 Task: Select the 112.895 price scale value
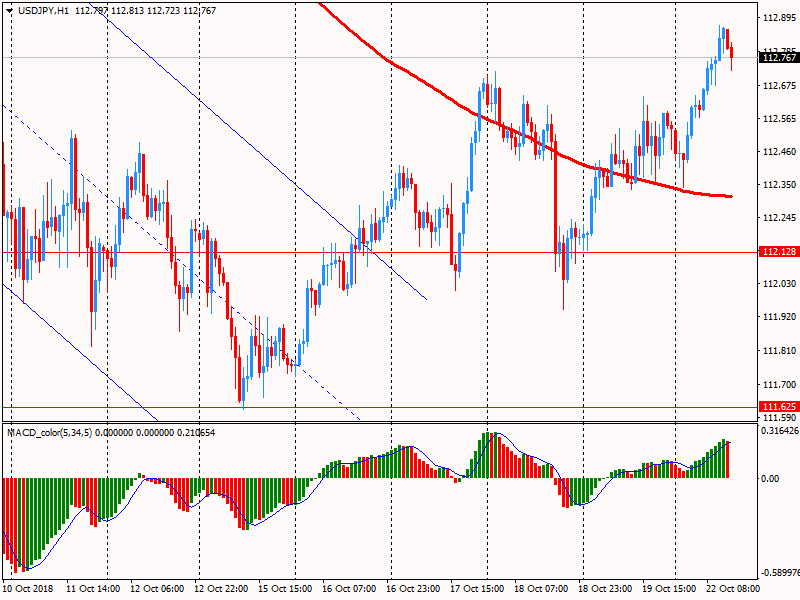(x=779, y=18)
